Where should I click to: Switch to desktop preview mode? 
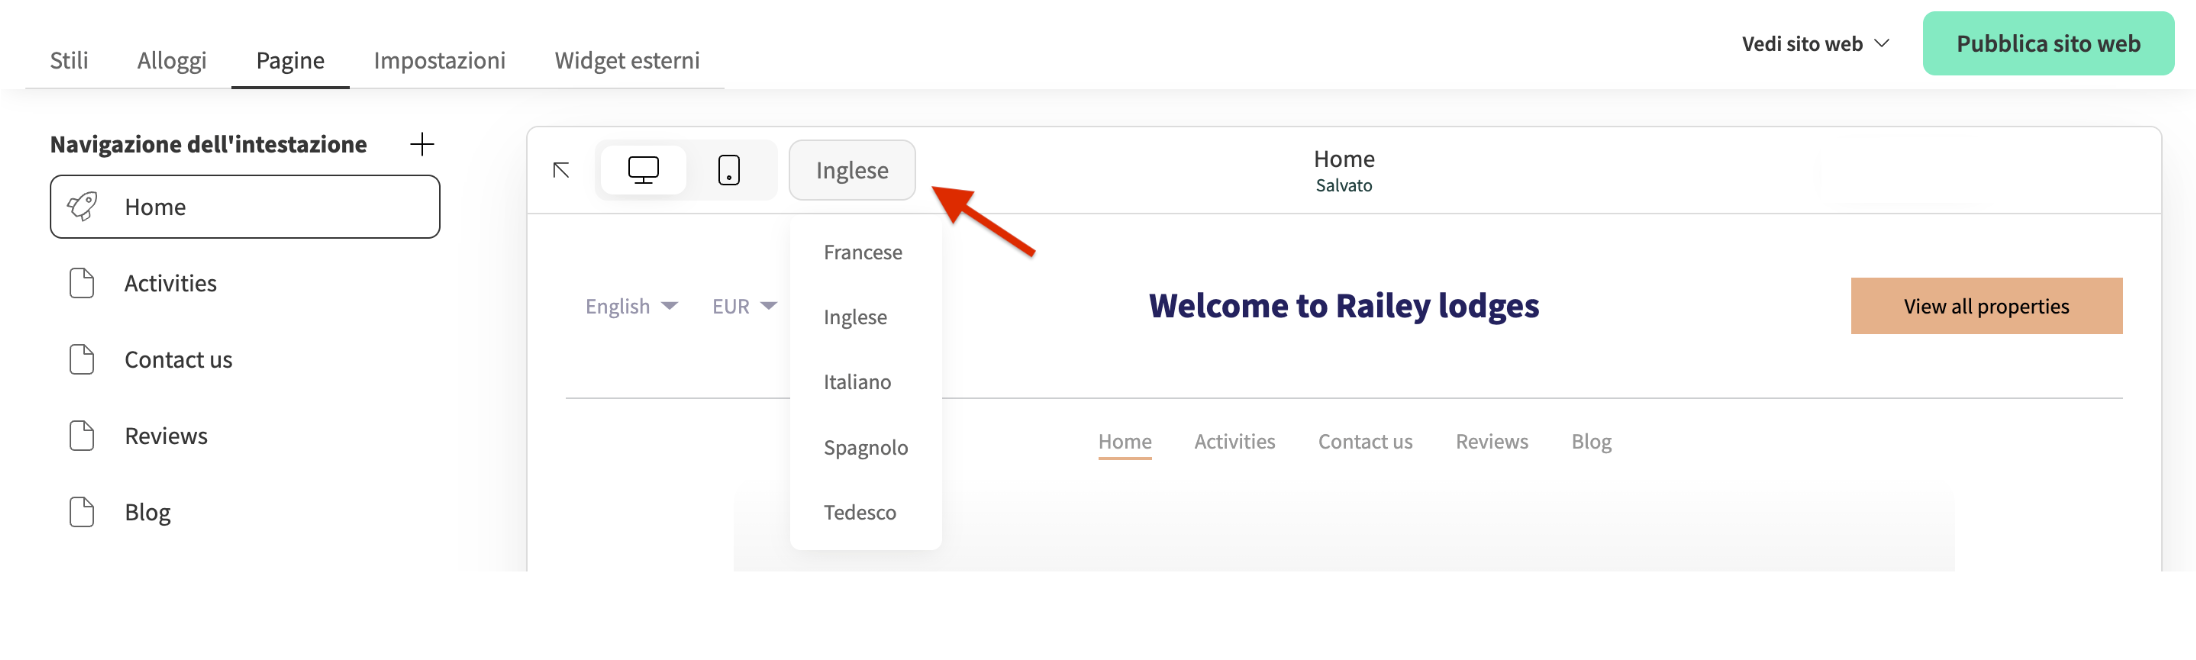tap(643, 170)
